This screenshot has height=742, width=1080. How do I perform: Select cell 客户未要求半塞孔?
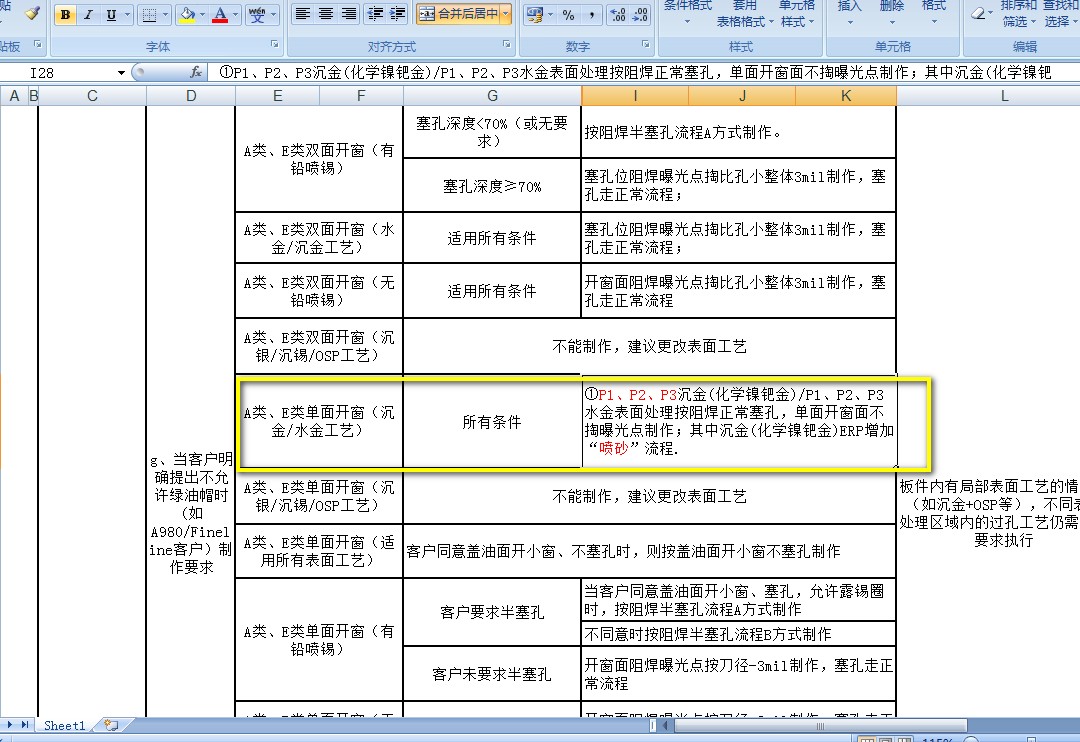492,674
